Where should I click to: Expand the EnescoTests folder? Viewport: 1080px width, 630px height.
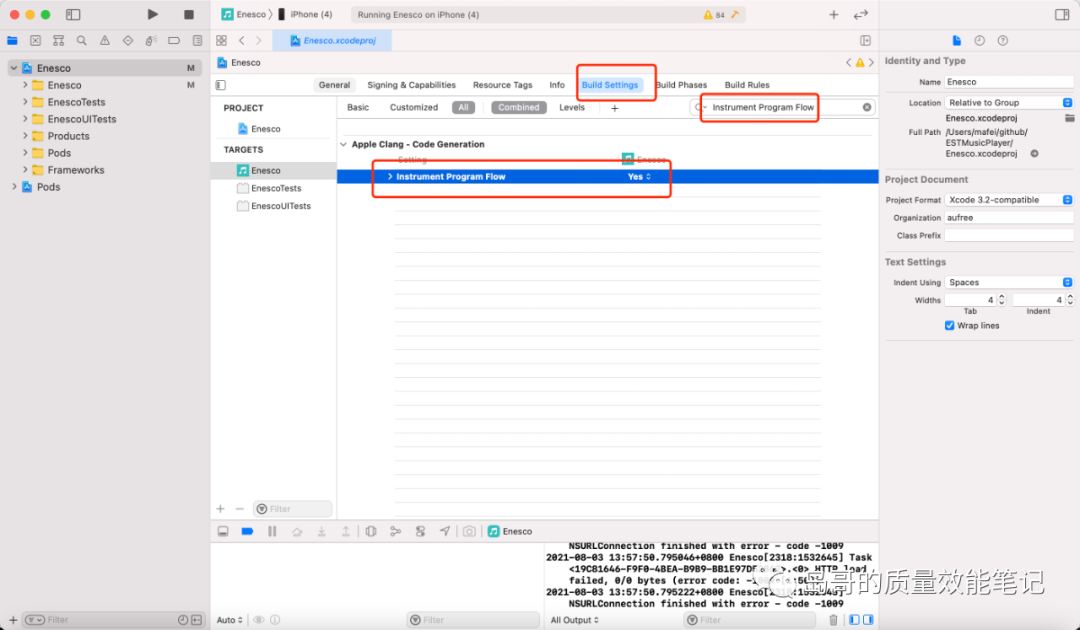25,102
